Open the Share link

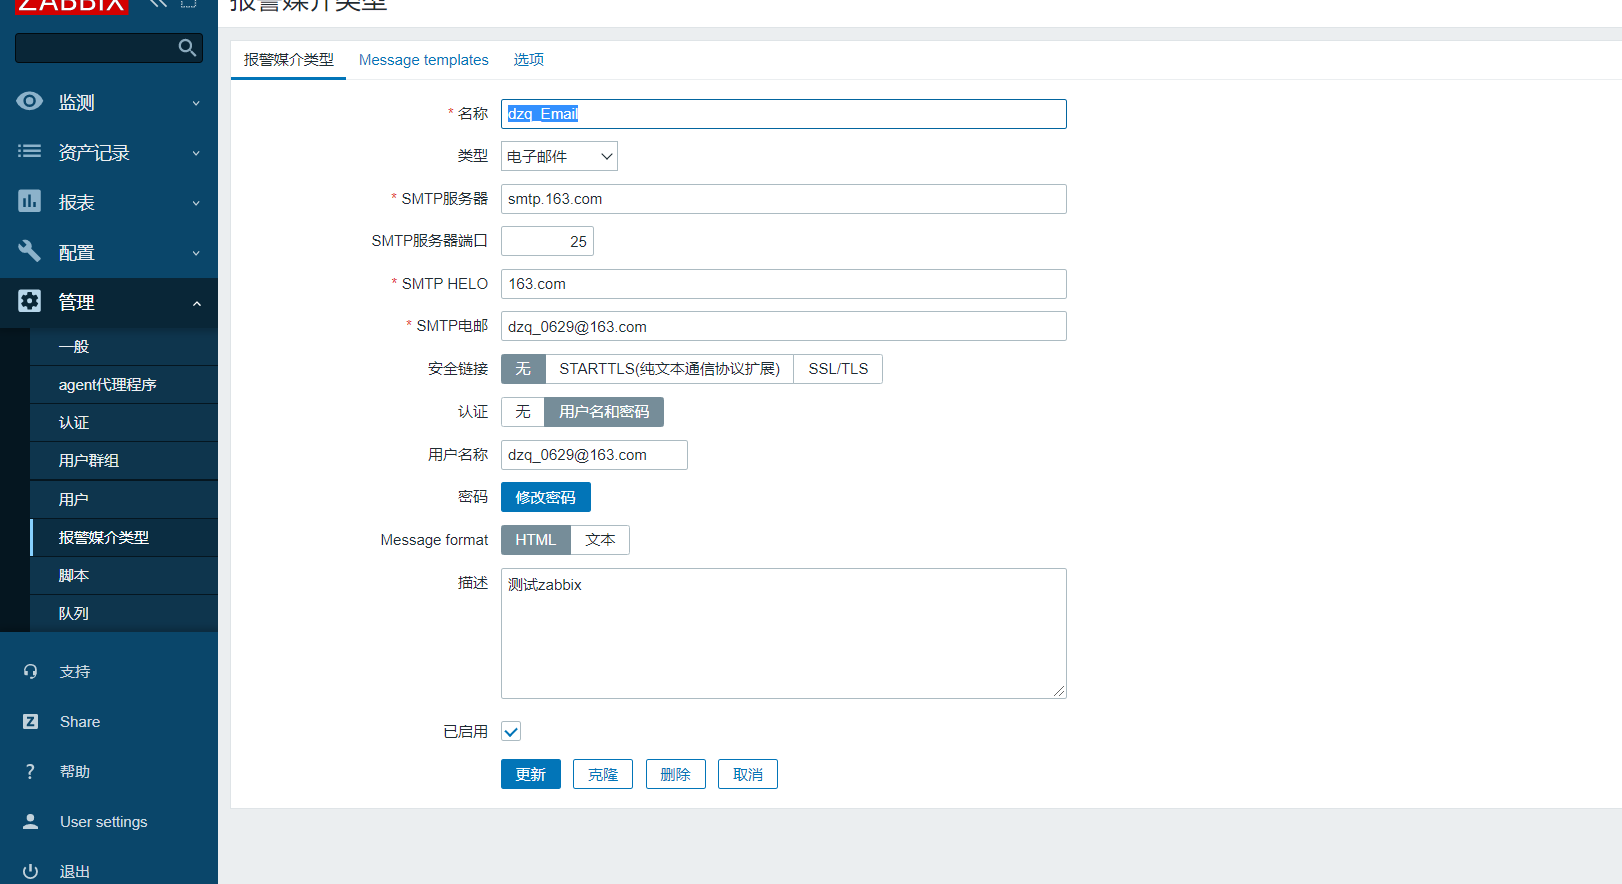pyautogui.click(x=80, y=722)
